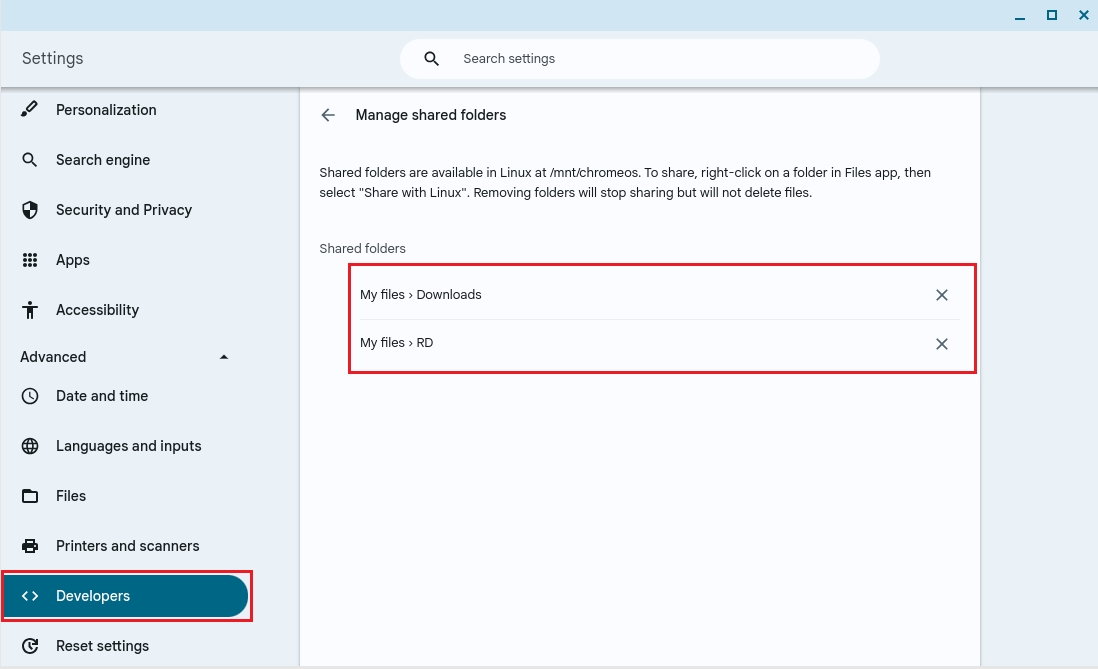
Task: Click the Search engine magnifier icon
Action: pos(30,160)
